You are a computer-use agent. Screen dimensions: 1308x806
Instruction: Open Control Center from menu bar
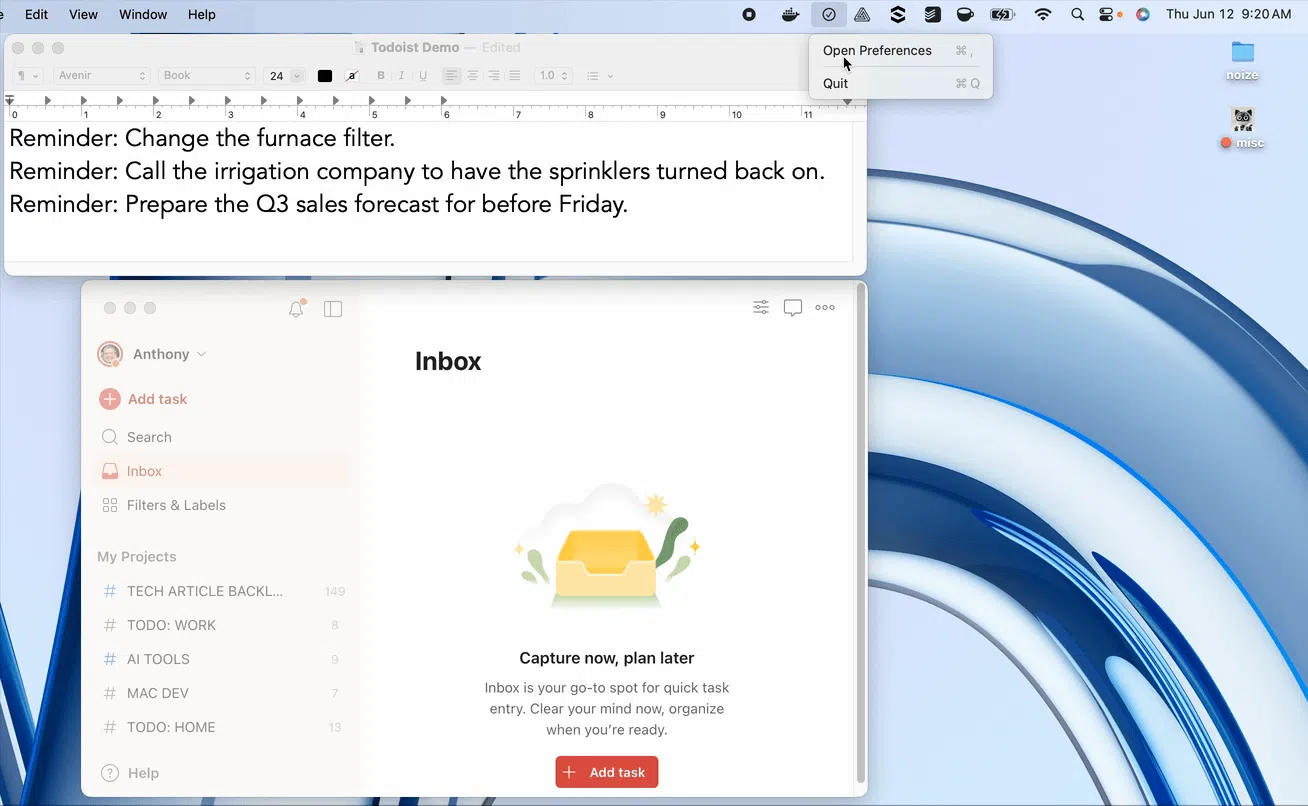tap(1107, 14)
